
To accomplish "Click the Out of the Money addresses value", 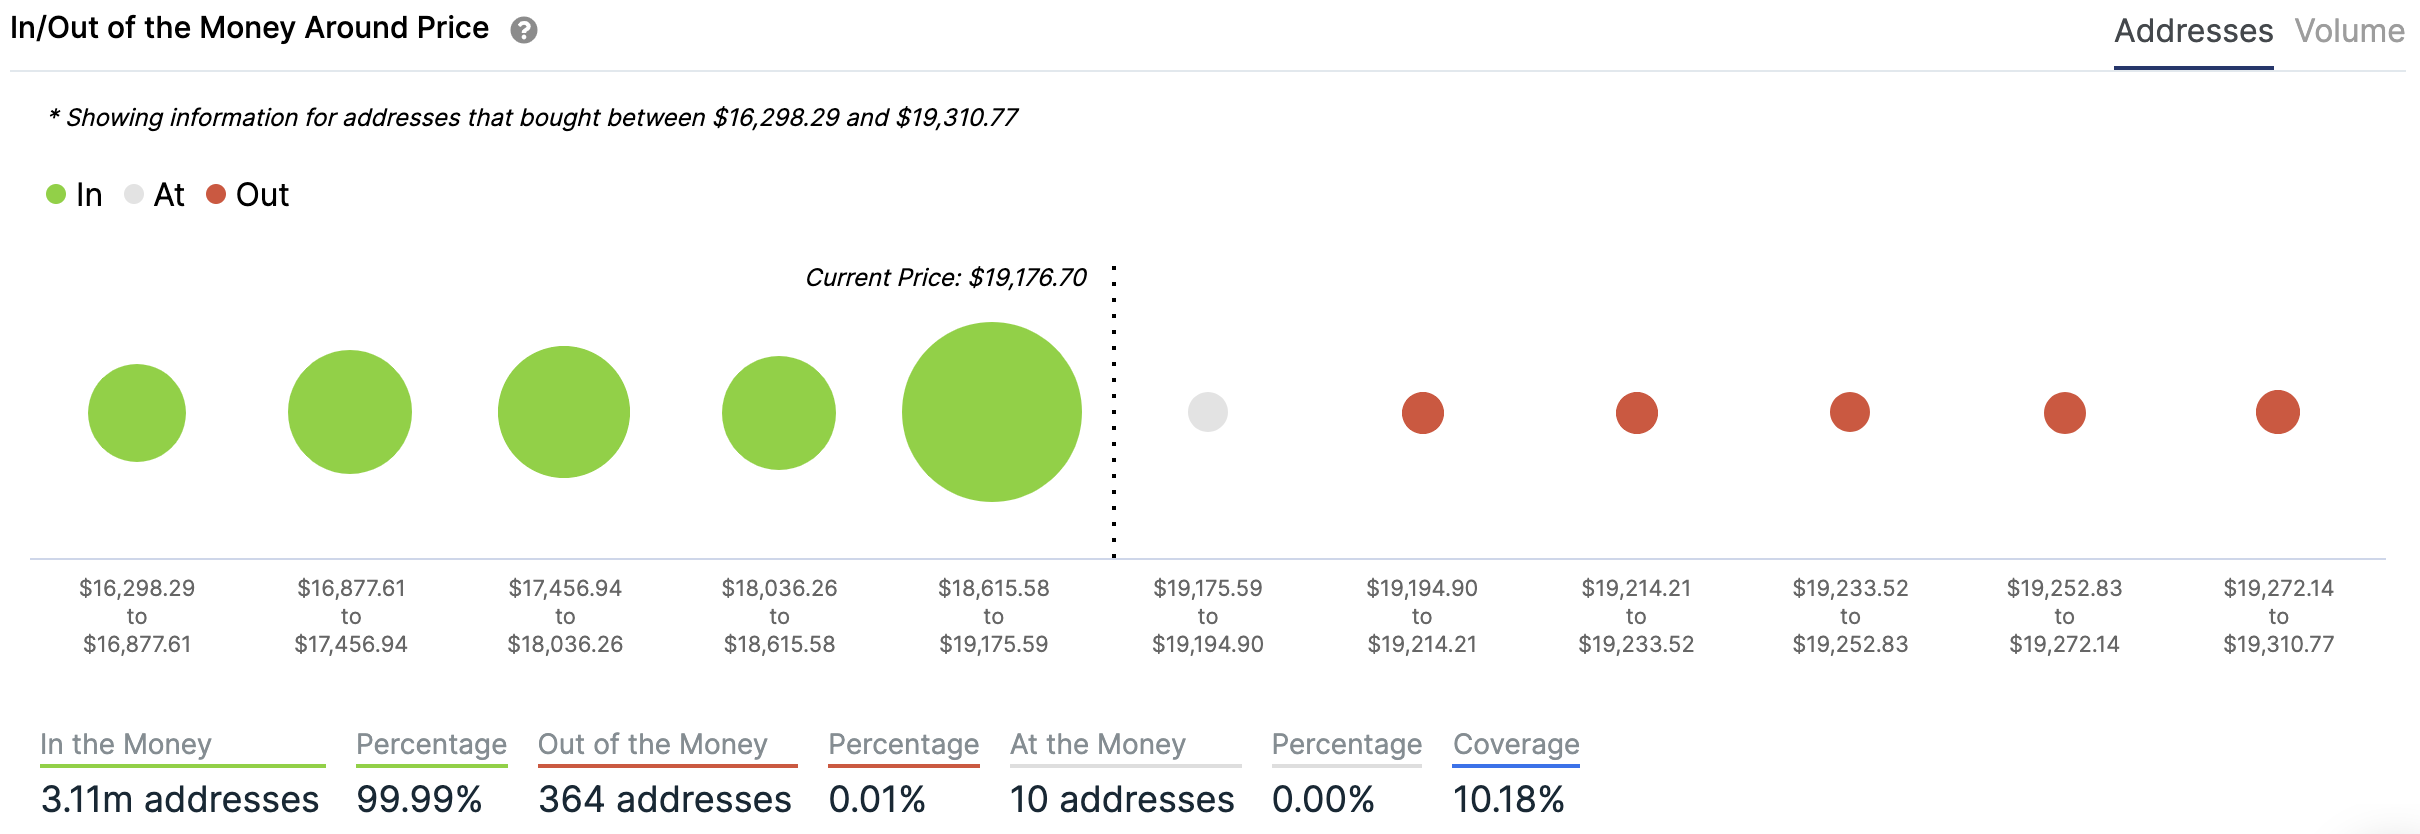I will point(665,799).
